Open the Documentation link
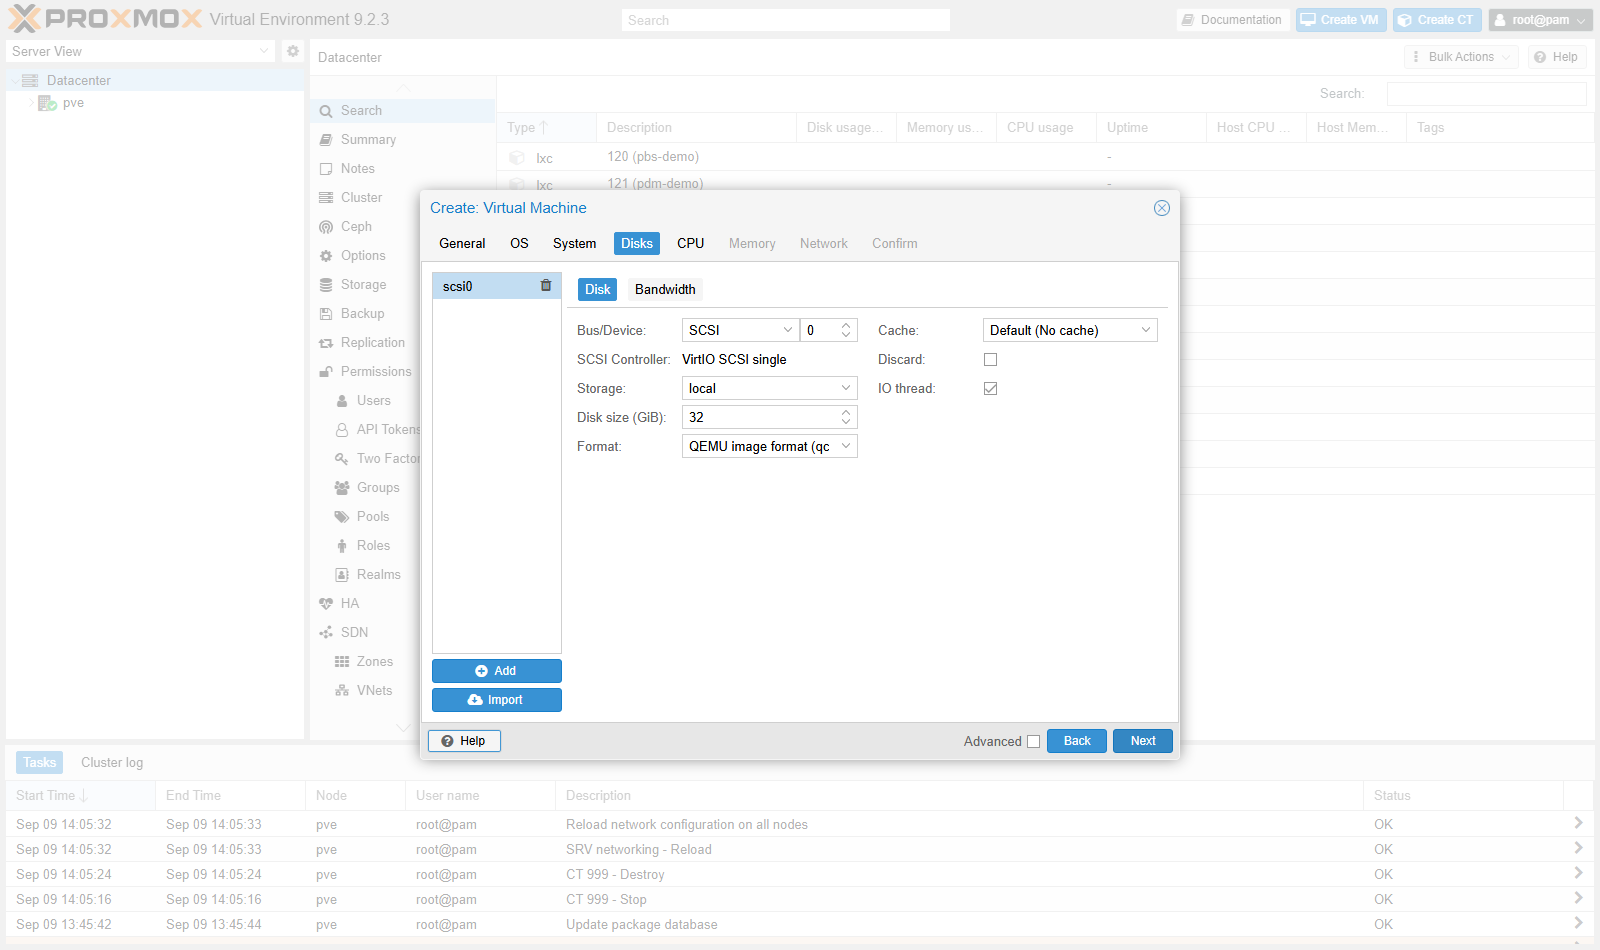This screenshot has width=1600, height=950. 1231,20
